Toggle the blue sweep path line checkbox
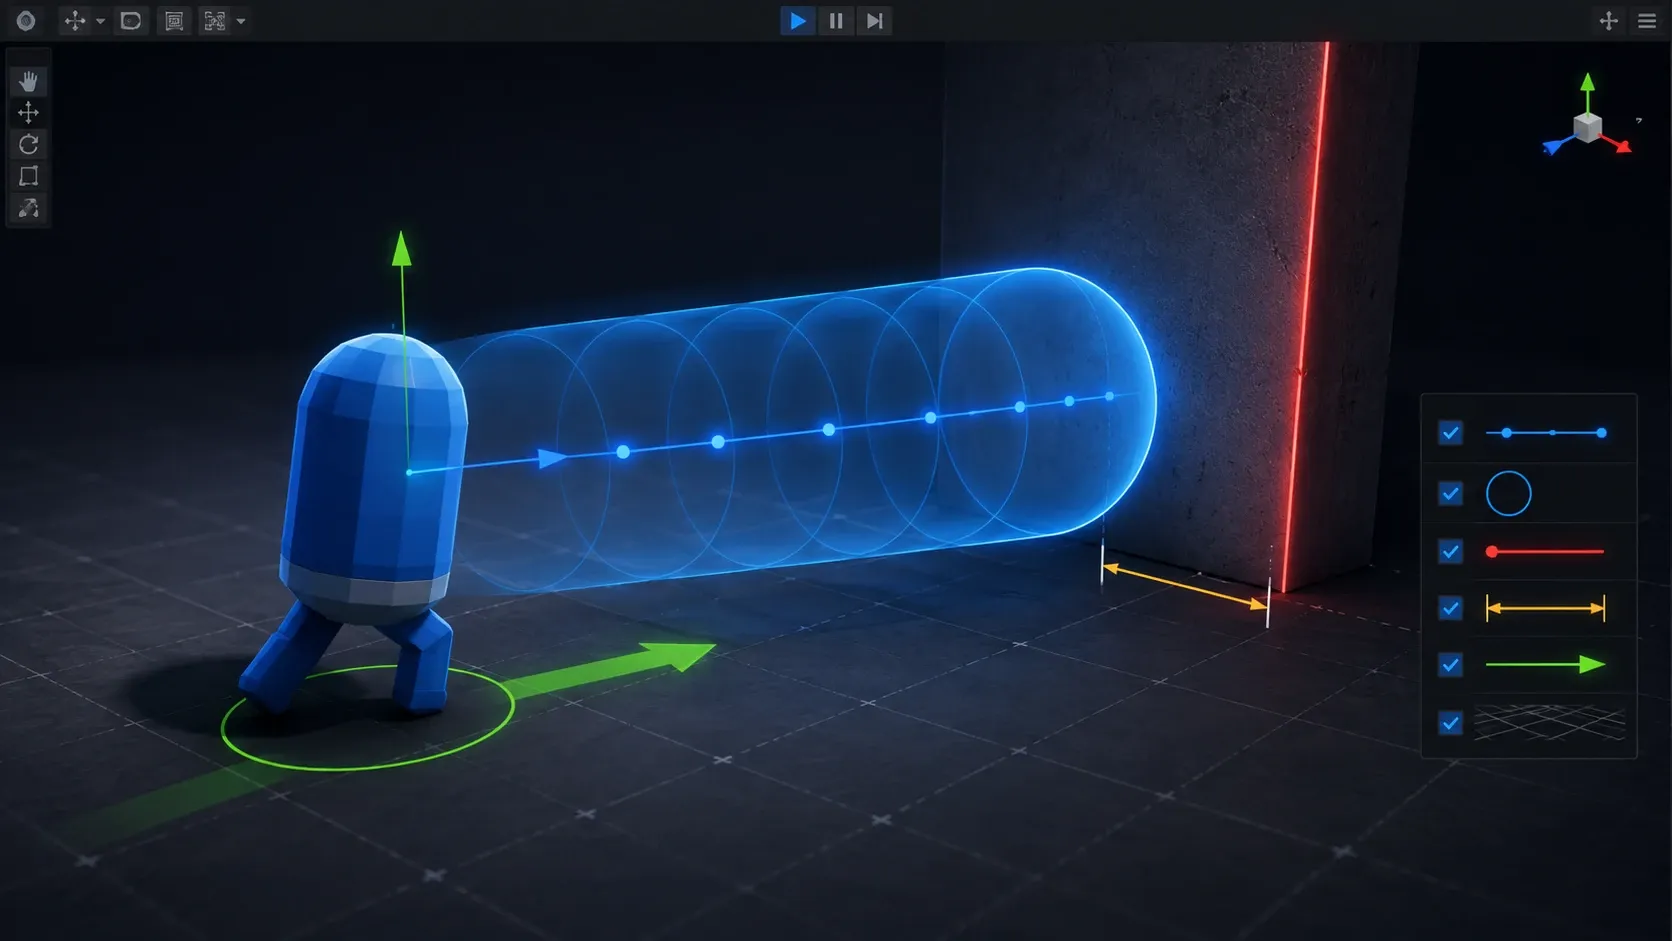The image size is (1672, 941). click(x=1450, y=432)
